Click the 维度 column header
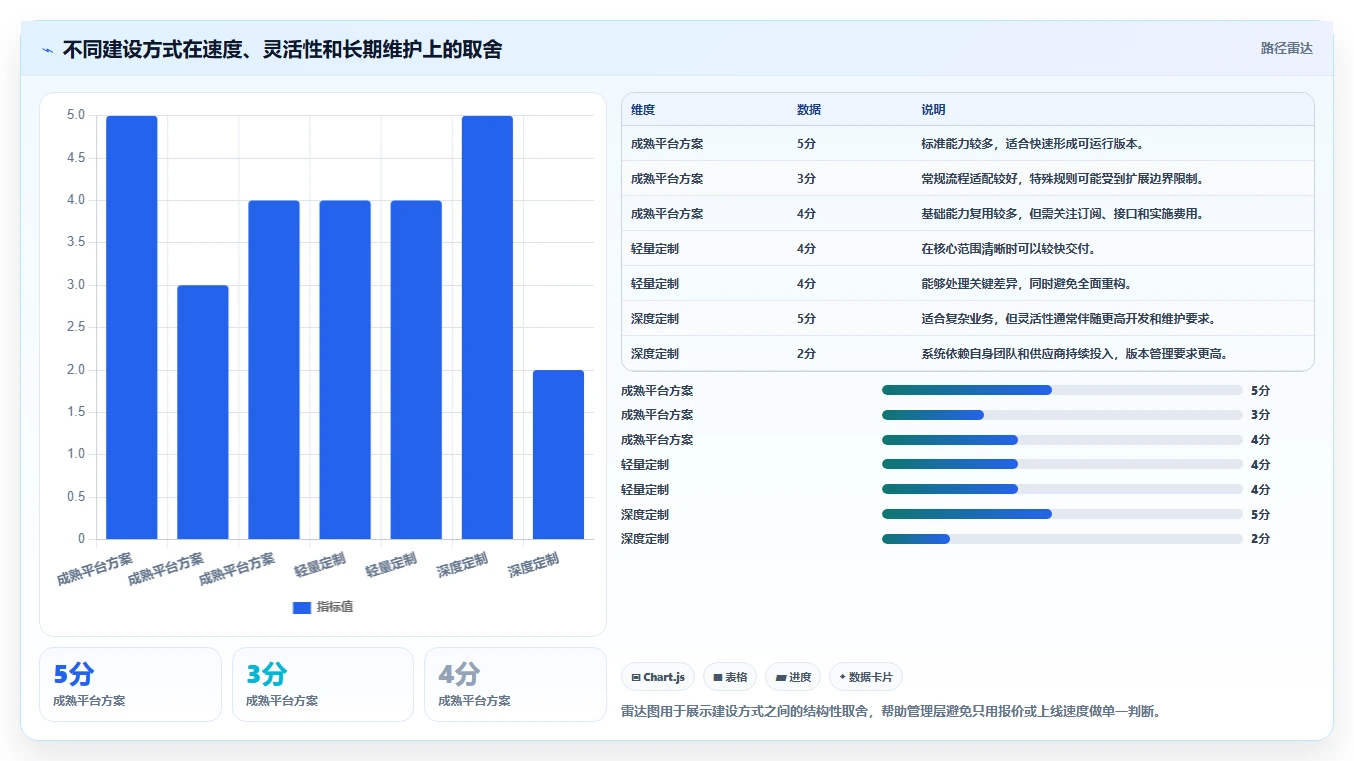Screen dimensions: 1354x761 pos(643,110)
